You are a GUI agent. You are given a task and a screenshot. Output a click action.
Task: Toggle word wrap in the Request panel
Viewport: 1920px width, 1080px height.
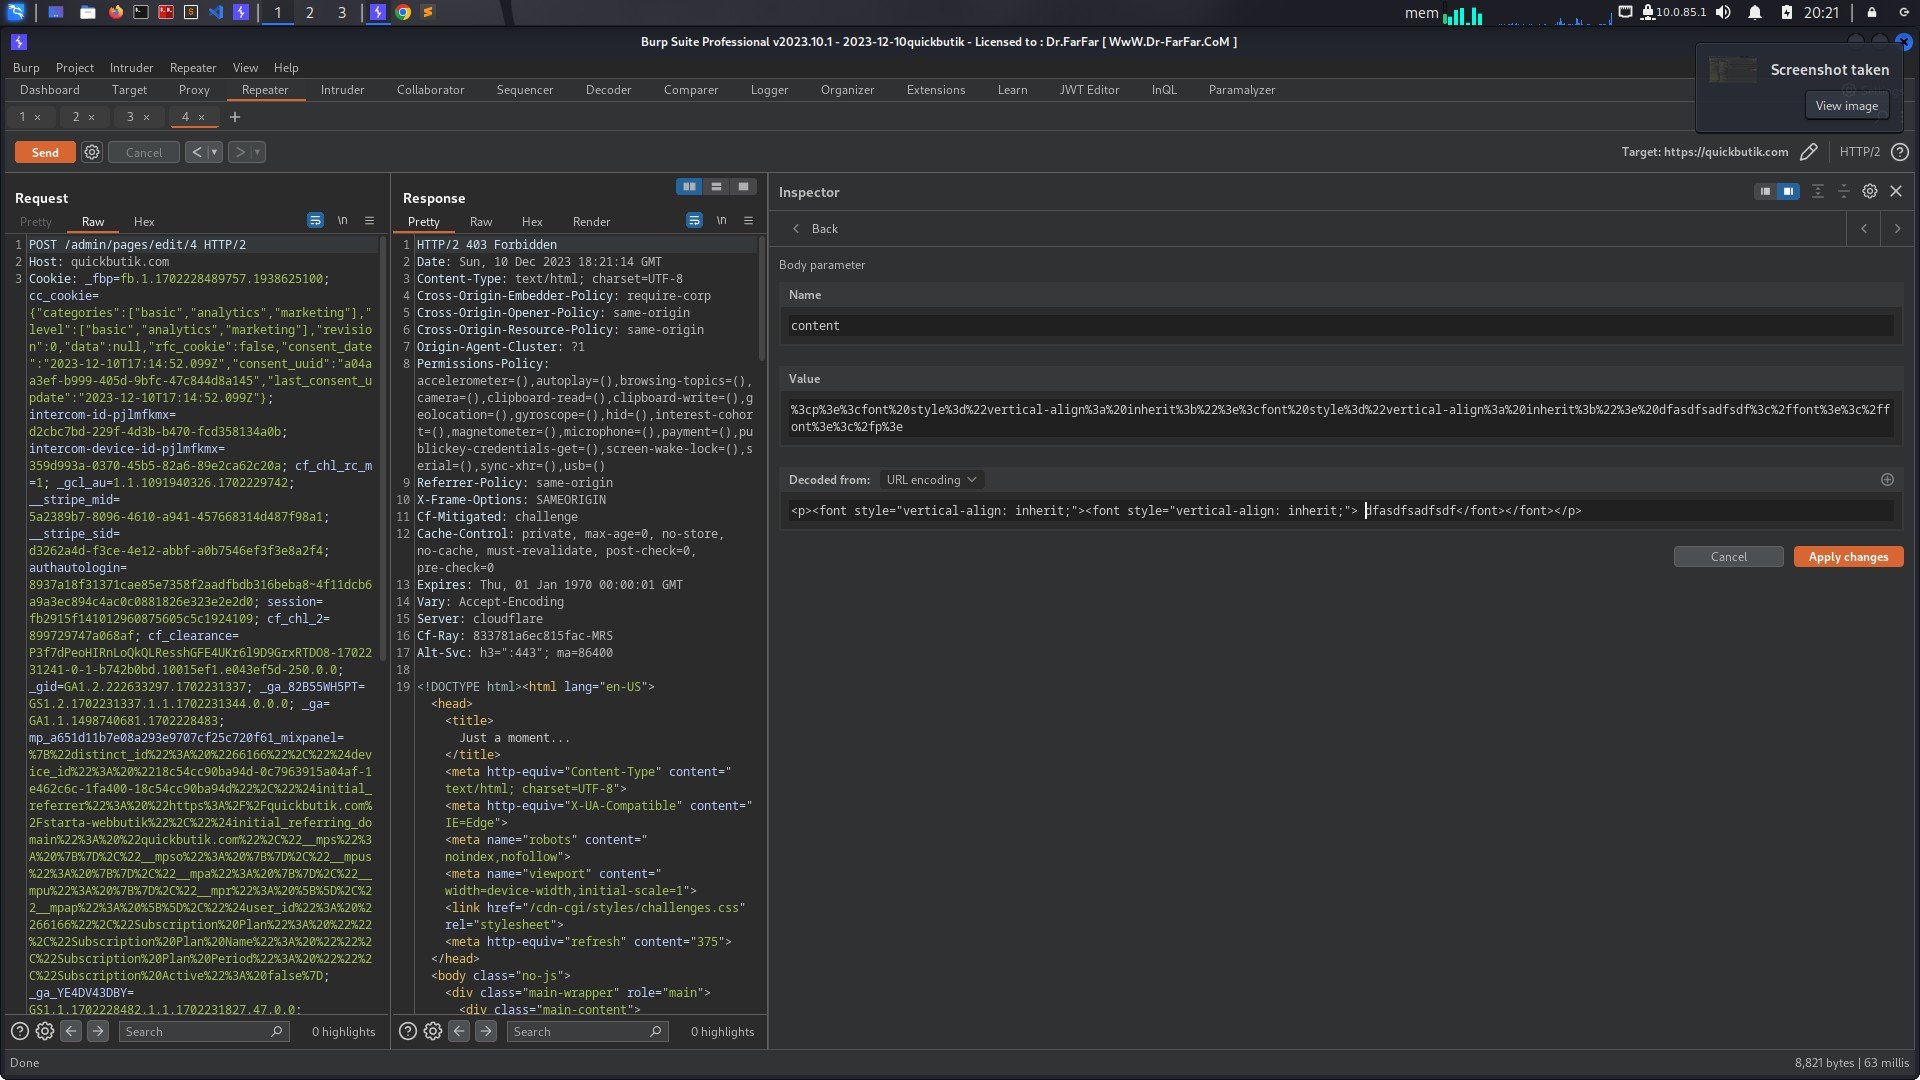(x=315, y=220)
